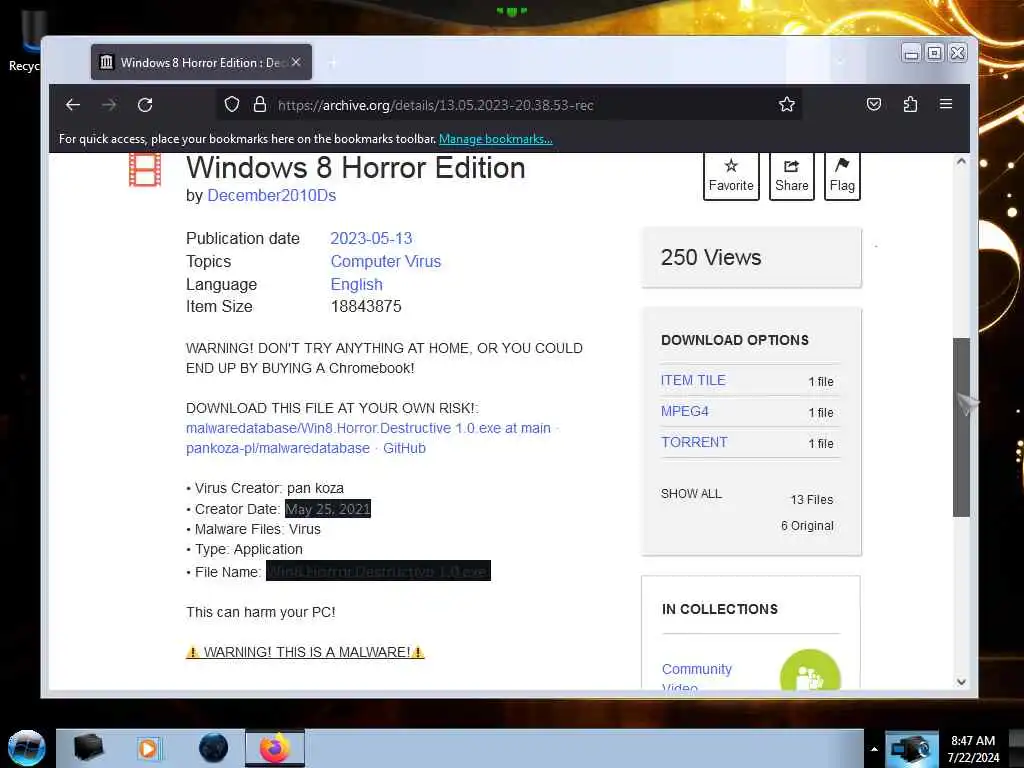The image size is (1024, 768).
Task: Share this archive item
Action: click(792, 176)
